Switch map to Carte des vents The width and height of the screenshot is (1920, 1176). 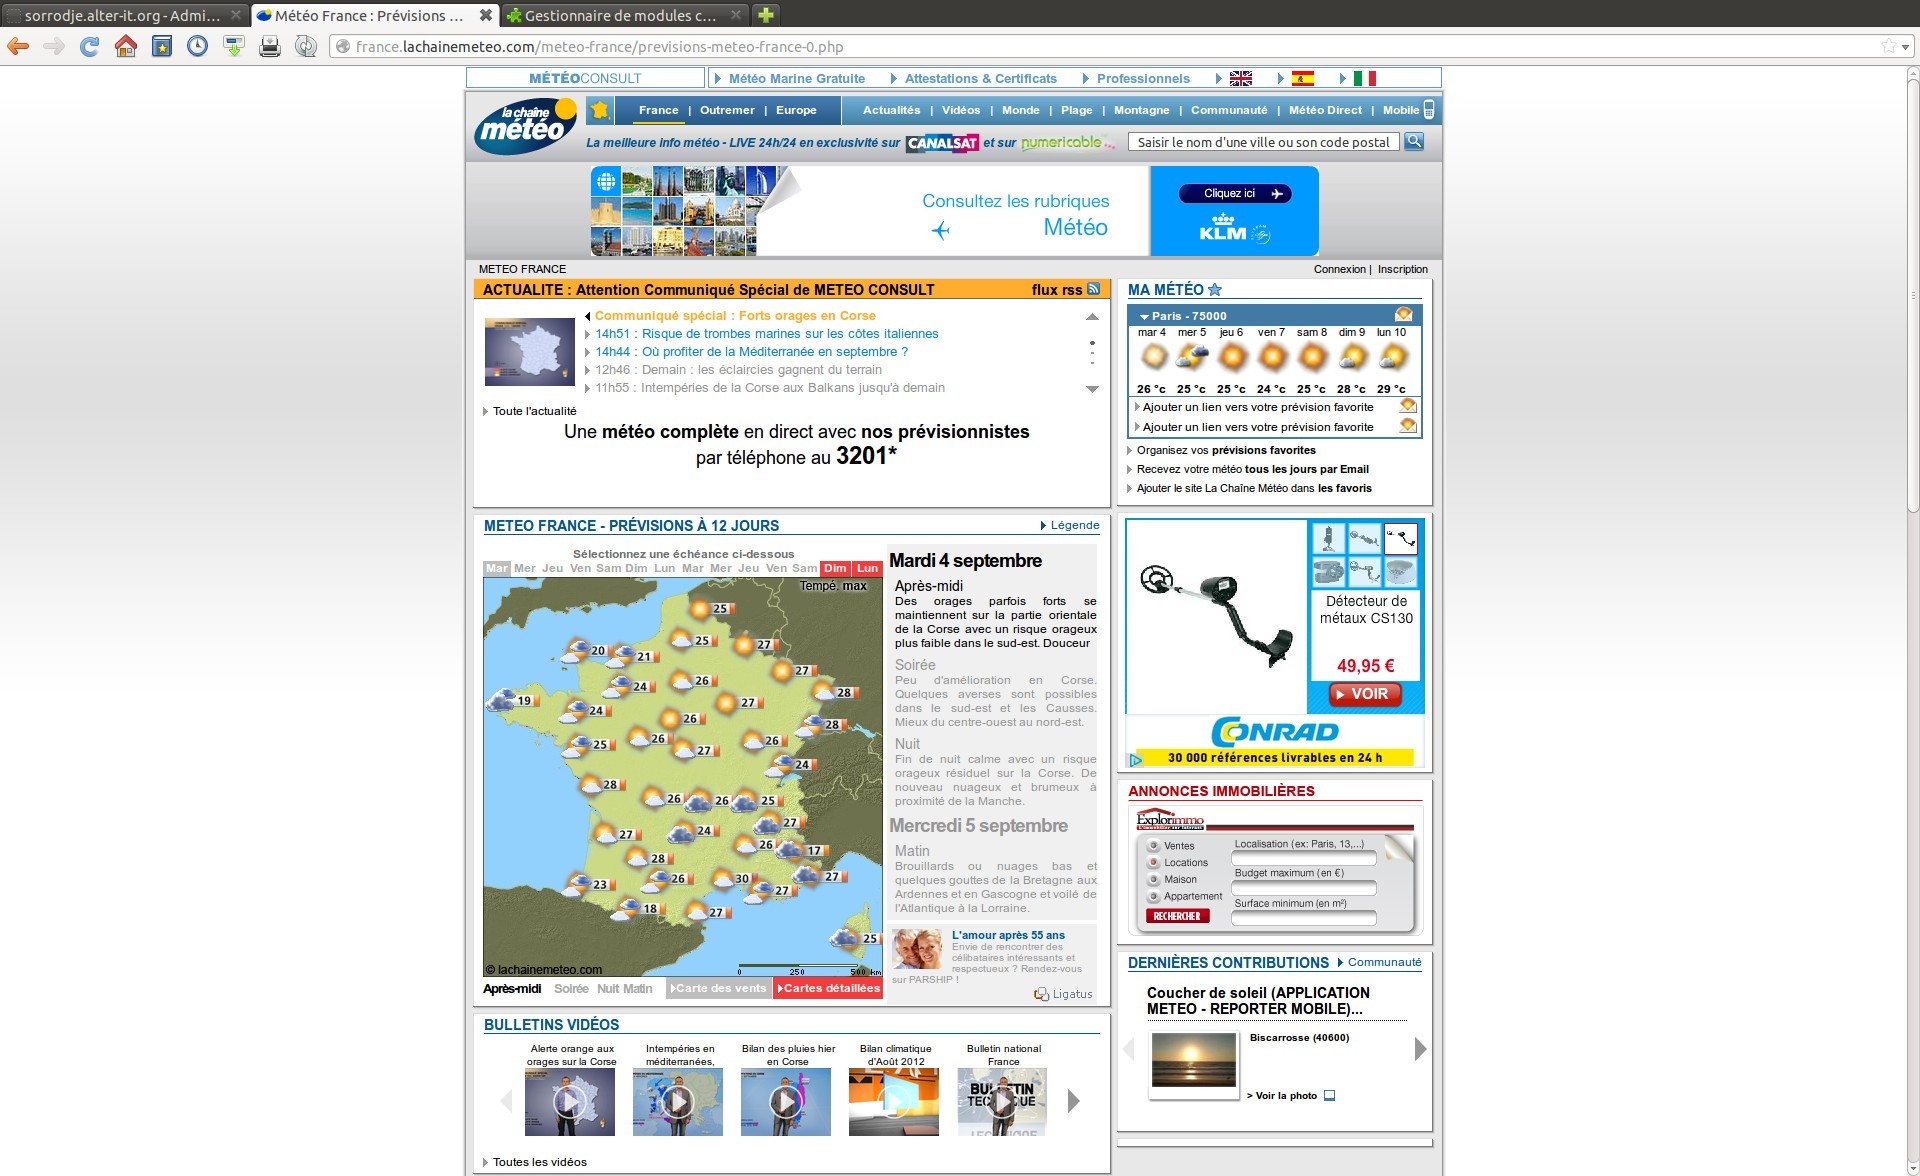pyautogui.click(x=719, y=988)
